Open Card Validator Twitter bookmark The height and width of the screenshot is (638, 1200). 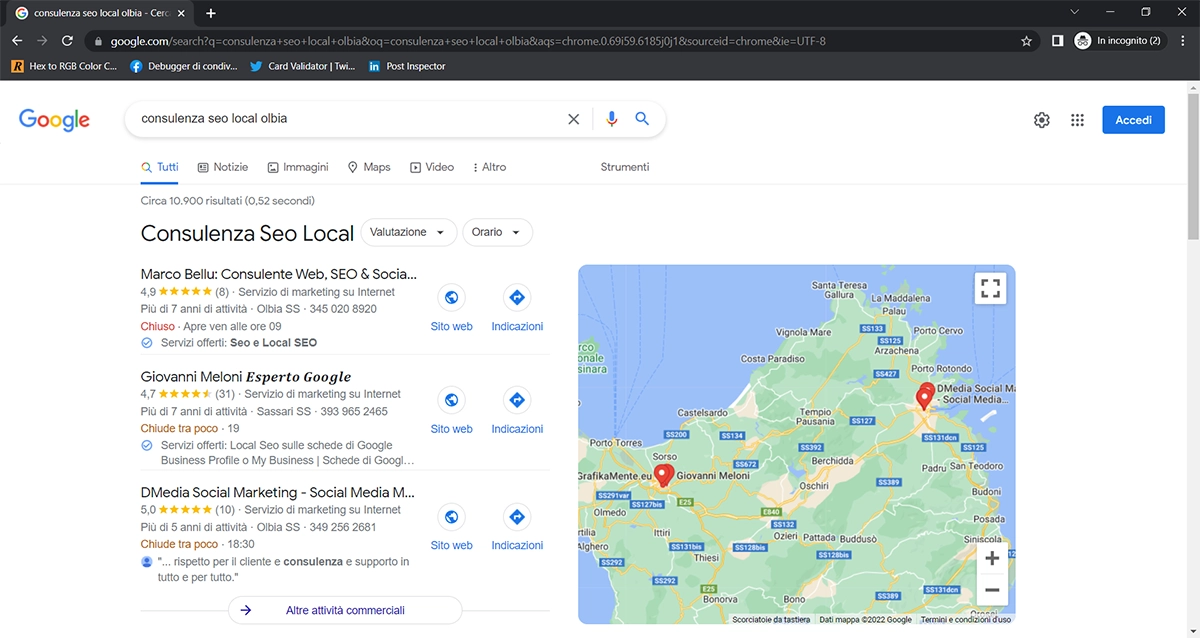tap(303, 66)
